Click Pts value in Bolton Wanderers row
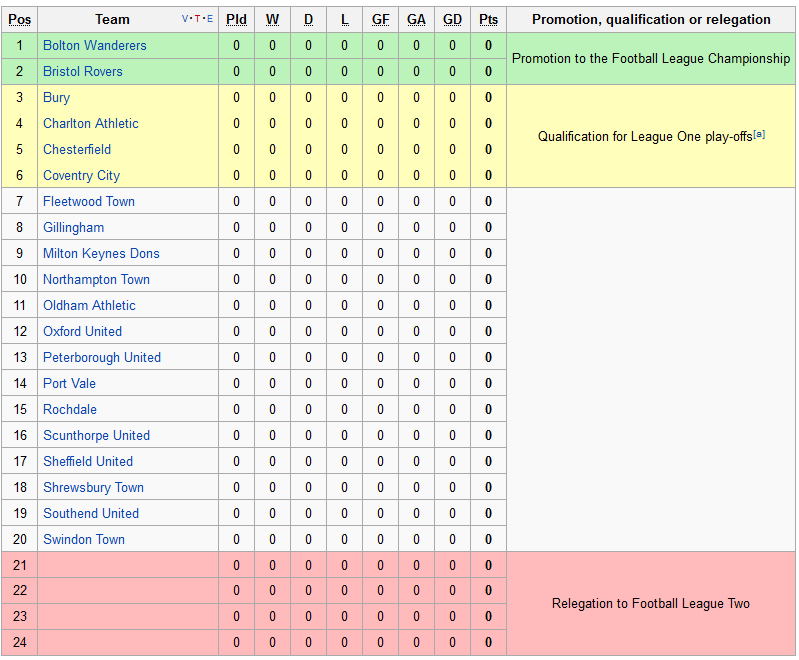 point(488,45)
